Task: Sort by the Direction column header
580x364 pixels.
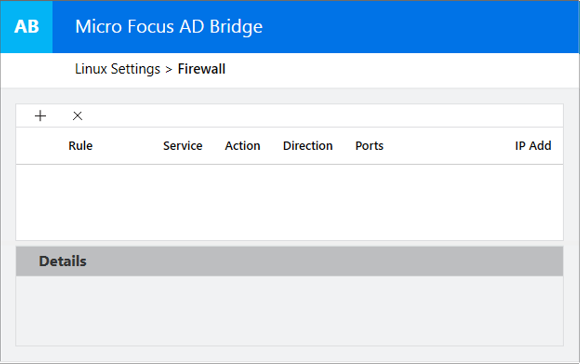Action: [x=308, y=146]
